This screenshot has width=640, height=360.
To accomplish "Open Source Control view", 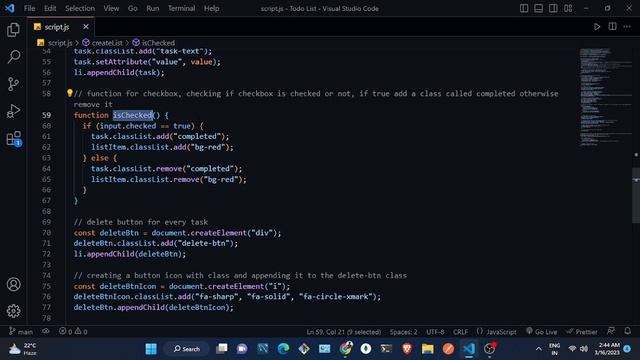I will click(13, 84).
